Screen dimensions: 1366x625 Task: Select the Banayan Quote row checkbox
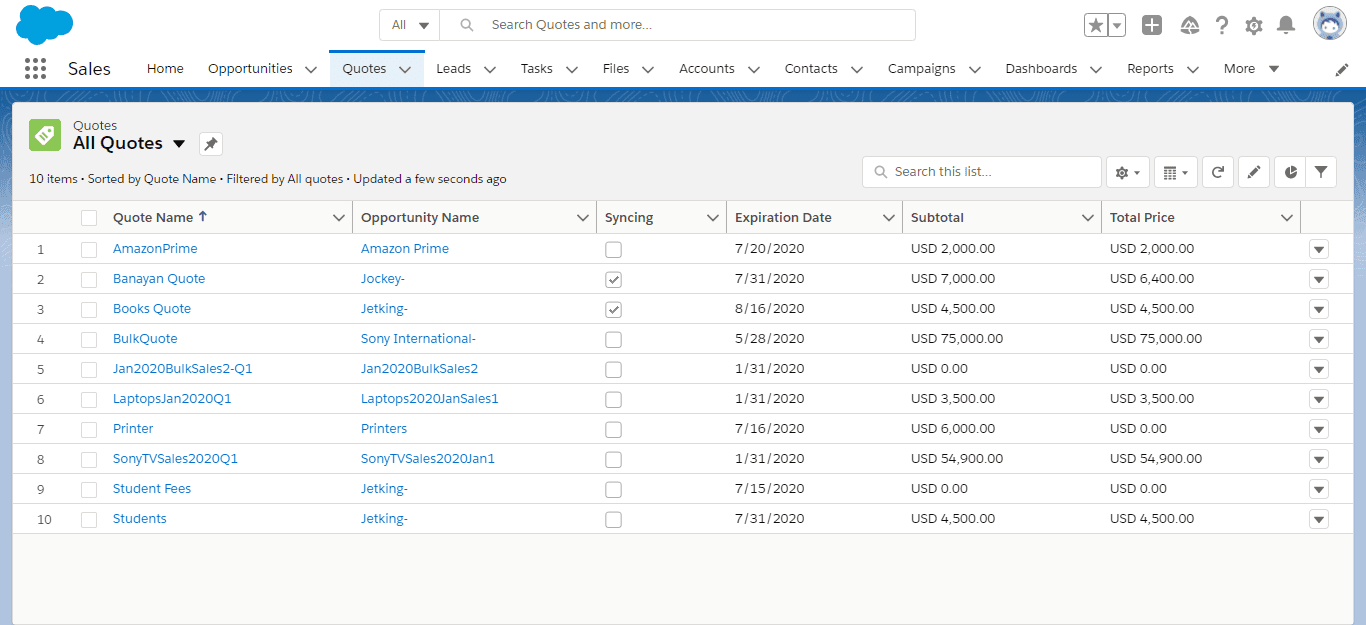point(89,279)
